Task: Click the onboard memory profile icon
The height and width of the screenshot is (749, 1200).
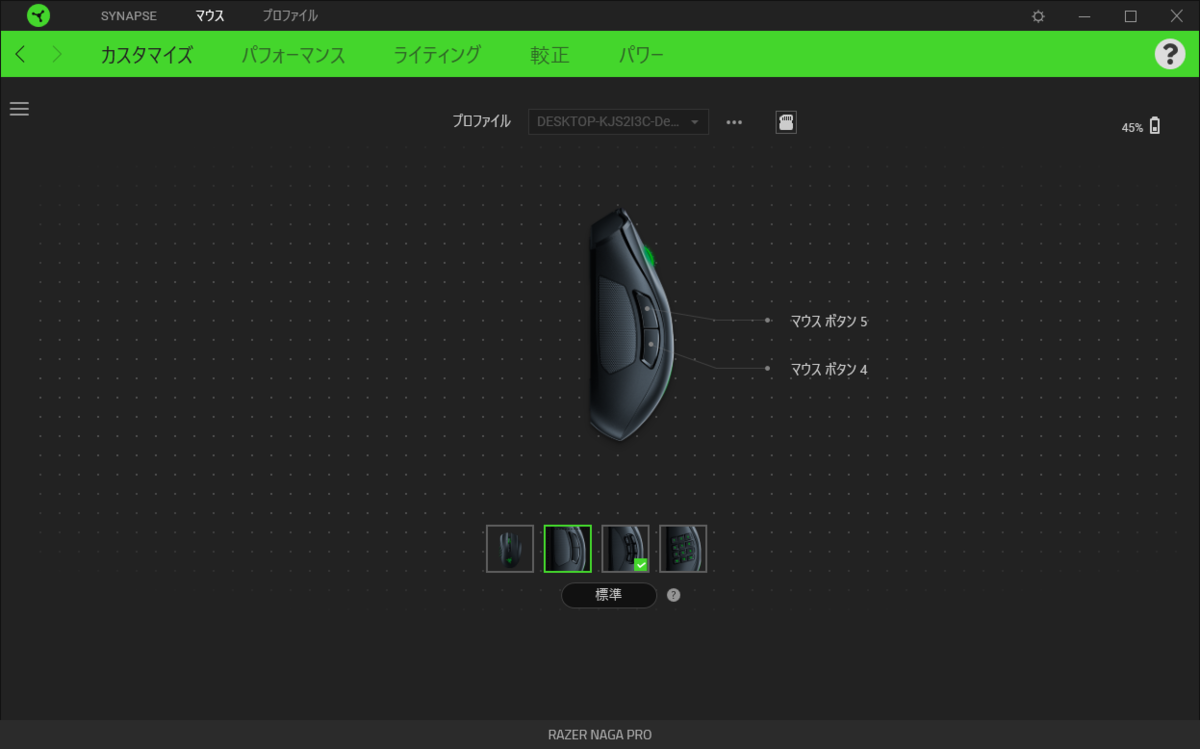Action: tap(786, 122)
